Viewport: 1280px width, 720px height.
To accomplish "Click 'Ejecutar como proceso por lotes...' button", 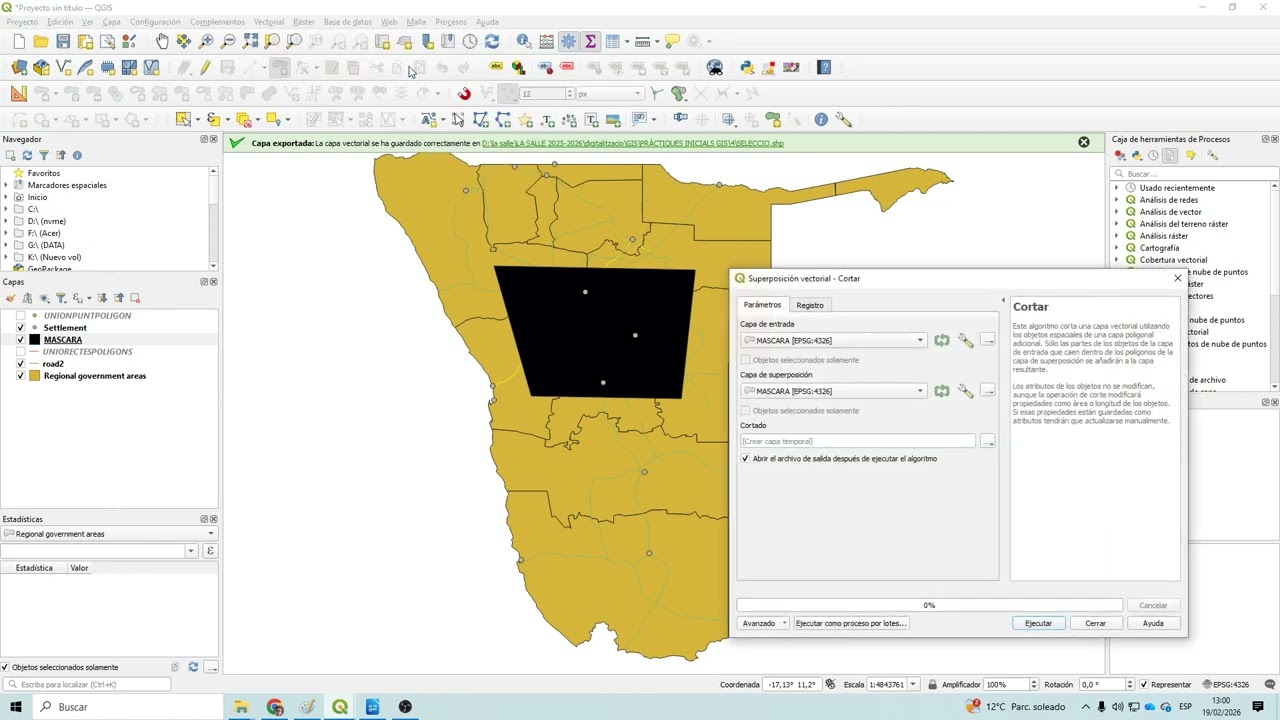I will 851,623.
